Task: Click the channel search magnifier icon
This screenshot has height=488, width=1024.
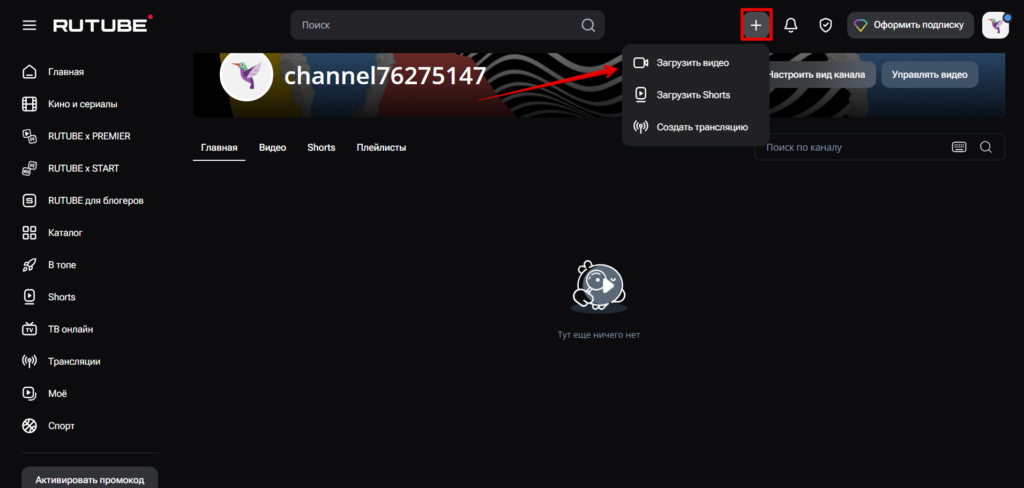Action: [986, 147]
